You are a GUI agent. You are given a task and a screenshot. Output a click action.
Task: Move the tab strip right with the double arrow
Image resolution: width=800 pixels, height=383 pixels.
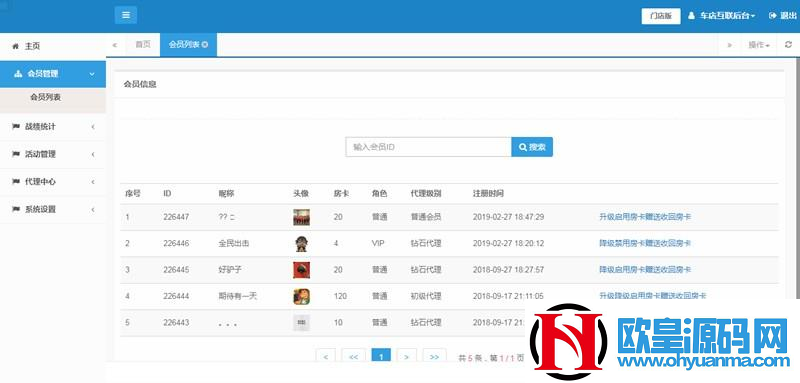pos(730,45)
